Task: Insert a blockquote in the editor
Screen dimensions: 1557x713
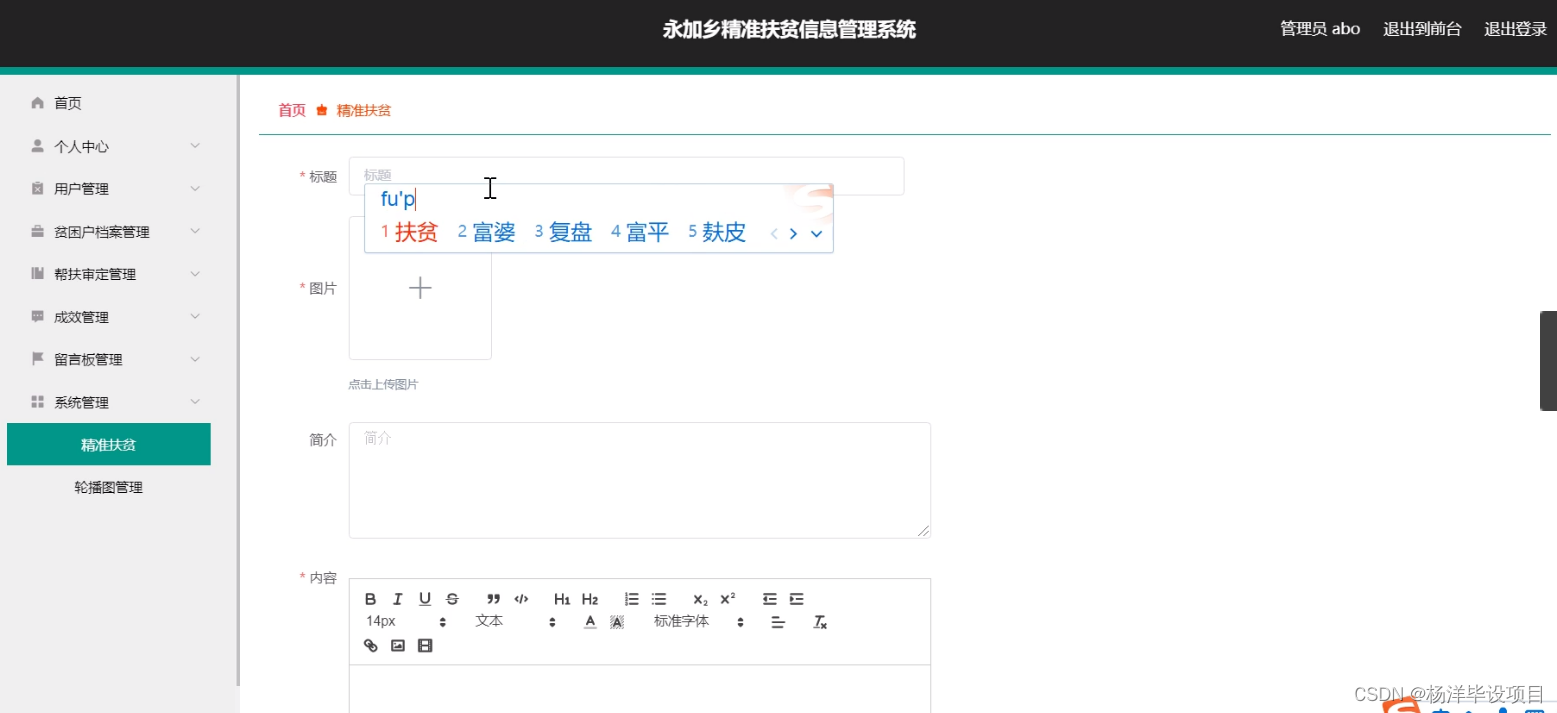Action: click(493, 599)
